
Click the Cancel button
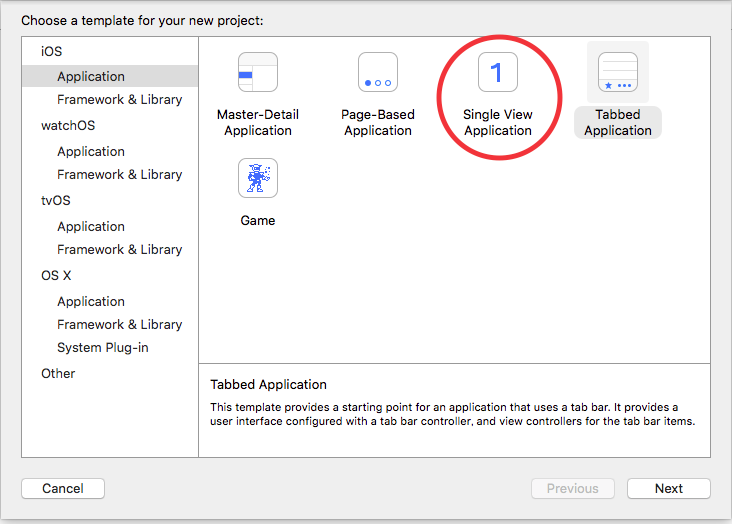pyautogui.click(x=63, y=489)
